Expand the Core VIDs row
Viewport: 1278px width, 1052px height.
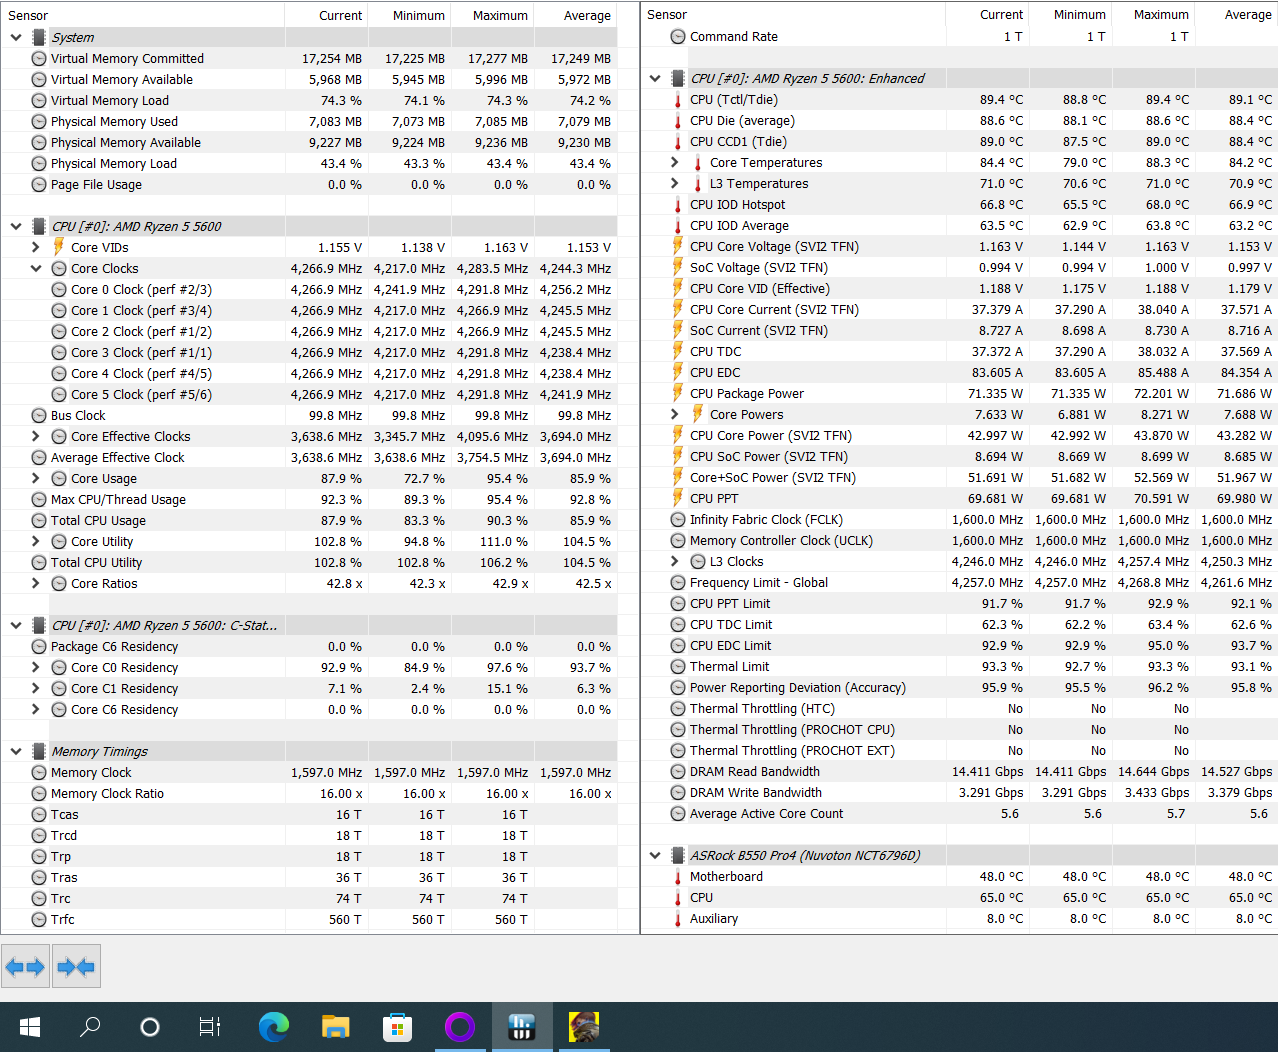pyautogui.click(x=36, y=248)
